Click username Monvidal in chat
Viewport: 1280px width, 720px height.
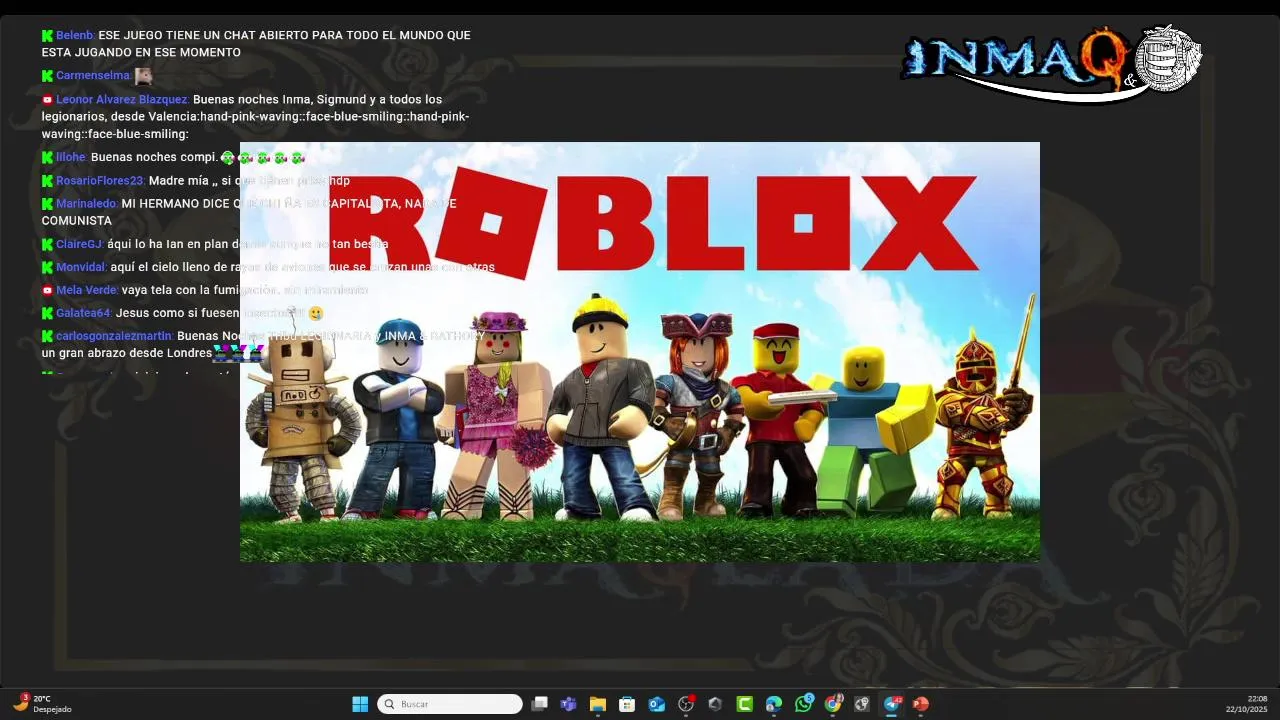(x=81, y=267)
